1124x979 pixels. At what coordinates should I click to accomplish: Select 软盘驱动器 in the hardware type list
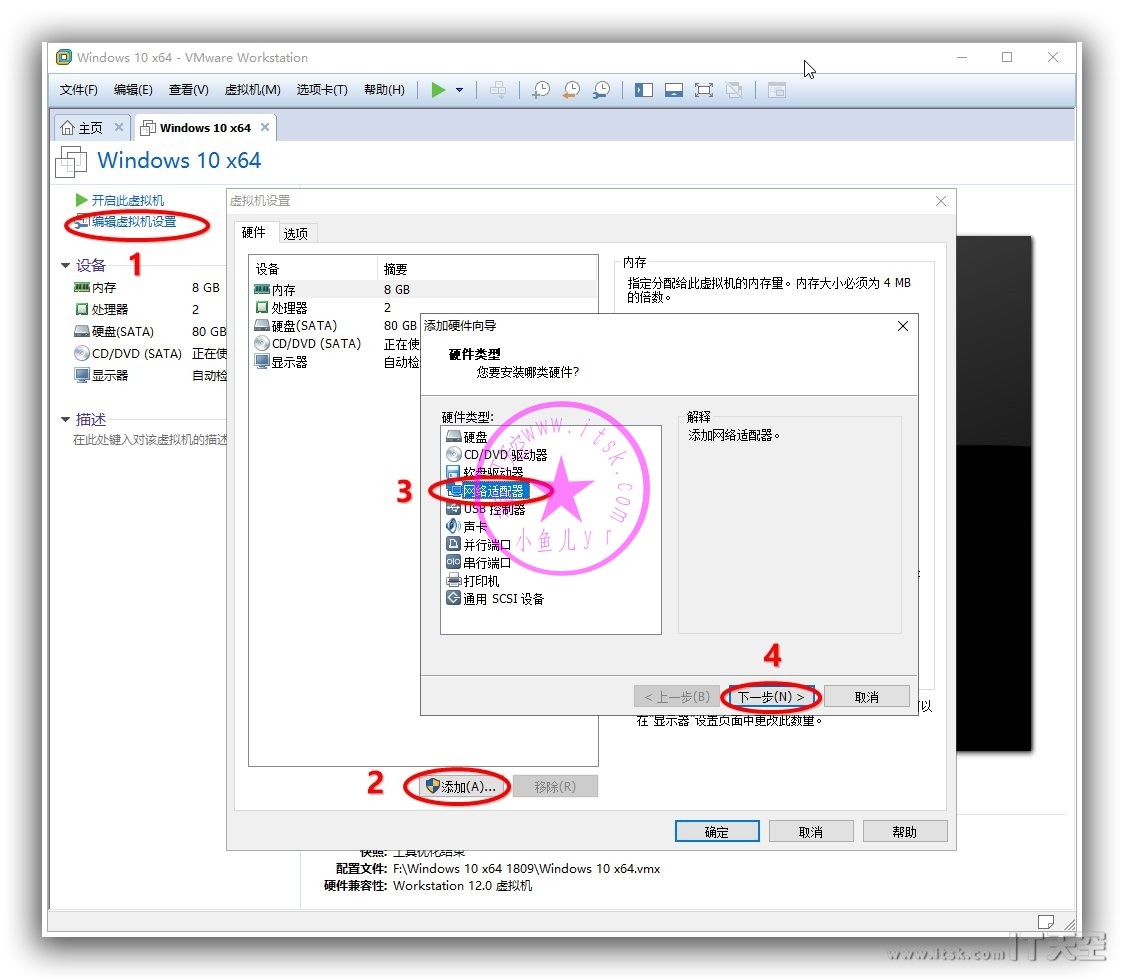[485, 472]
